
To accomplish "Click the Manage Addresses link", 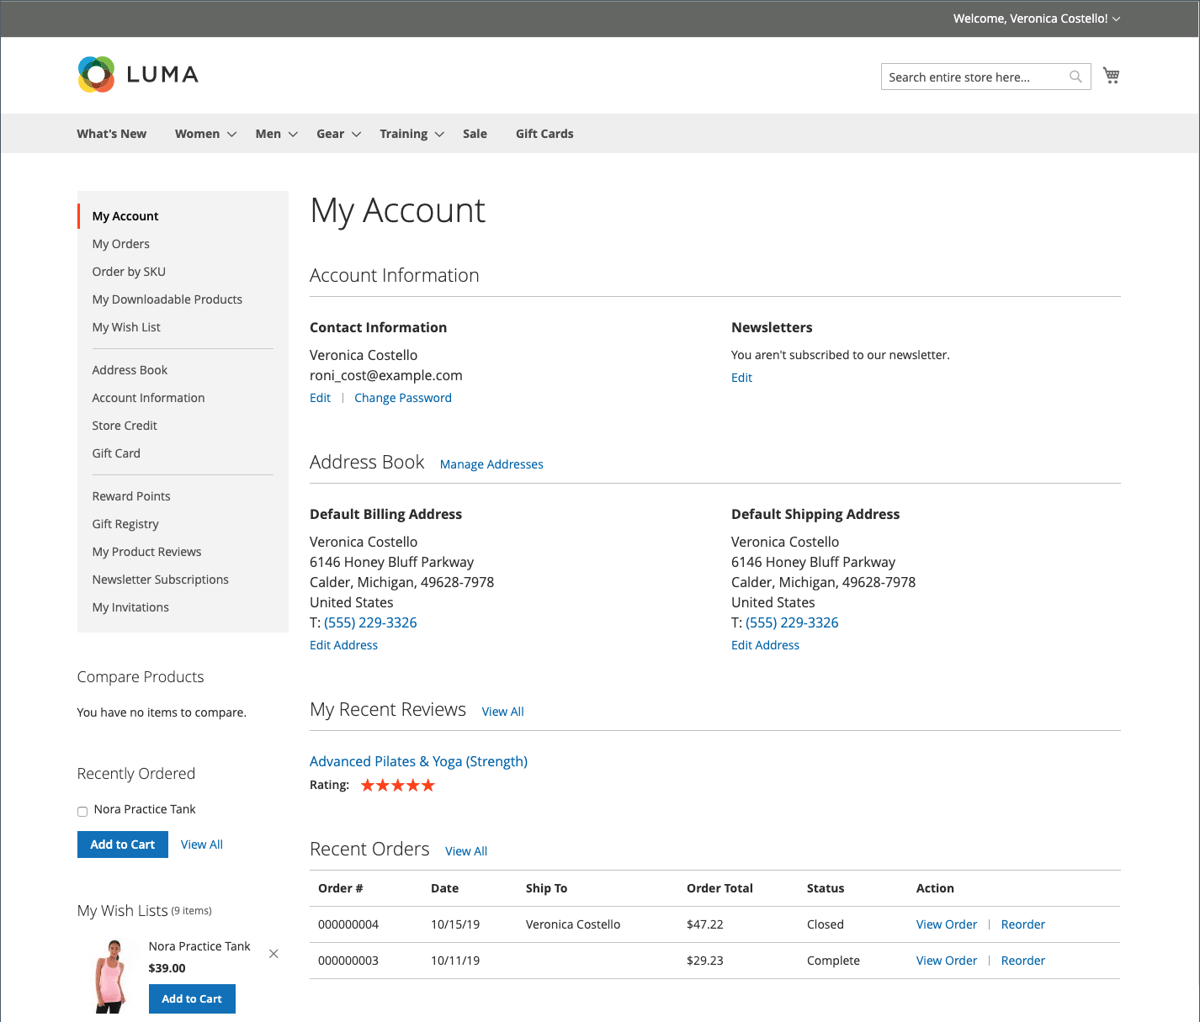I will tap(491, 464).
